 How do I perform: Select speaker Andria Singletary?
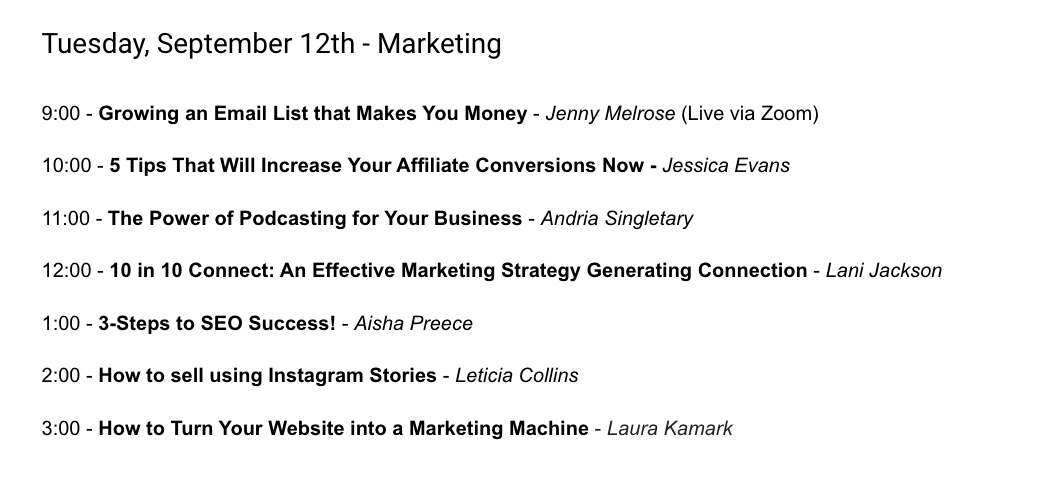pyautogui.click(x=616, y=218)
